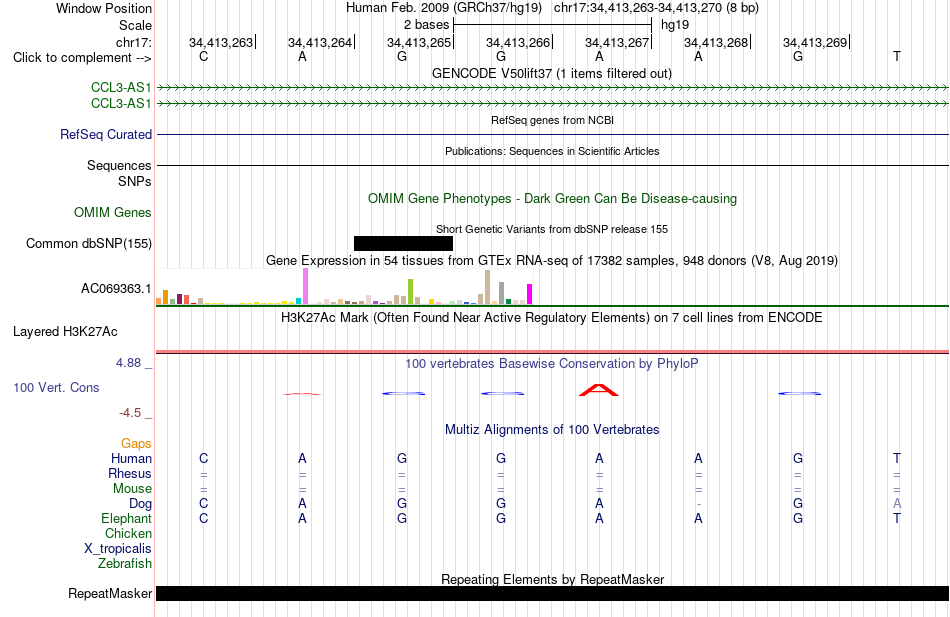Click the Mouse species label
This screenshot has width=950, height=617.
(133, 489)
